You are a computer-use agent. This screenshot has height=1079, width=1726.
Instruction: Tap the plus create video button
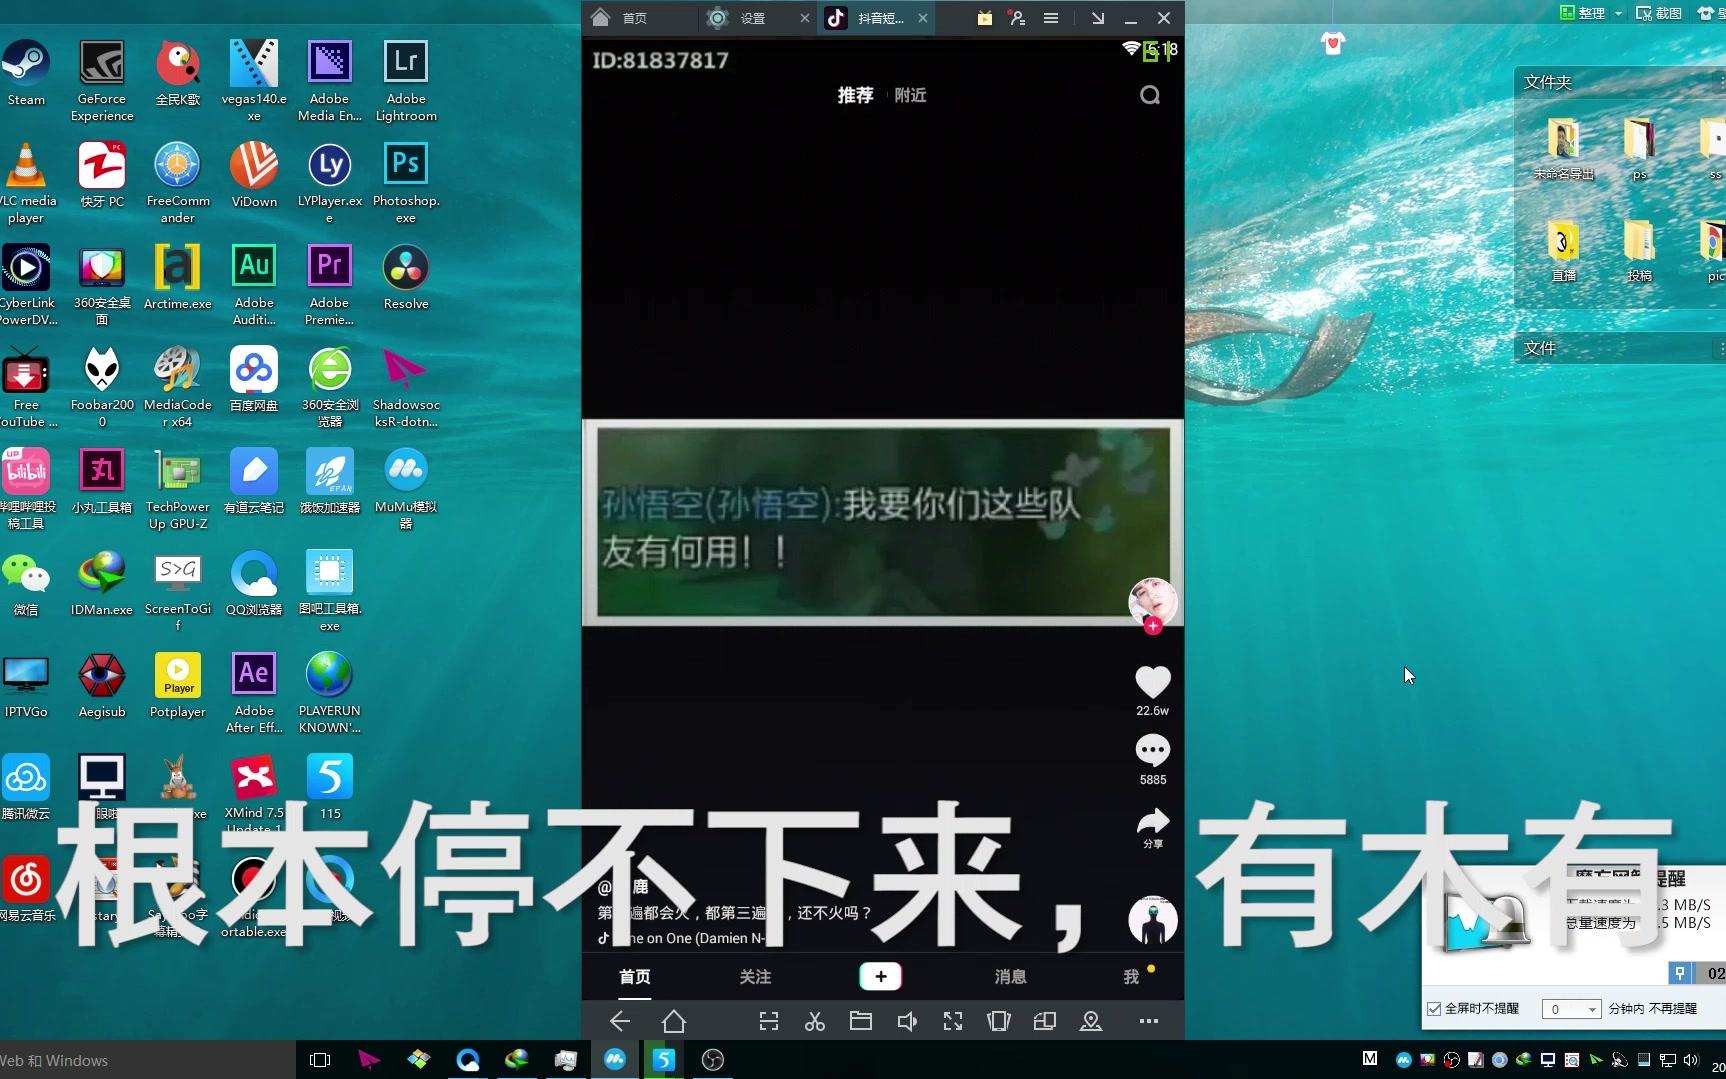tap(880, 977)
